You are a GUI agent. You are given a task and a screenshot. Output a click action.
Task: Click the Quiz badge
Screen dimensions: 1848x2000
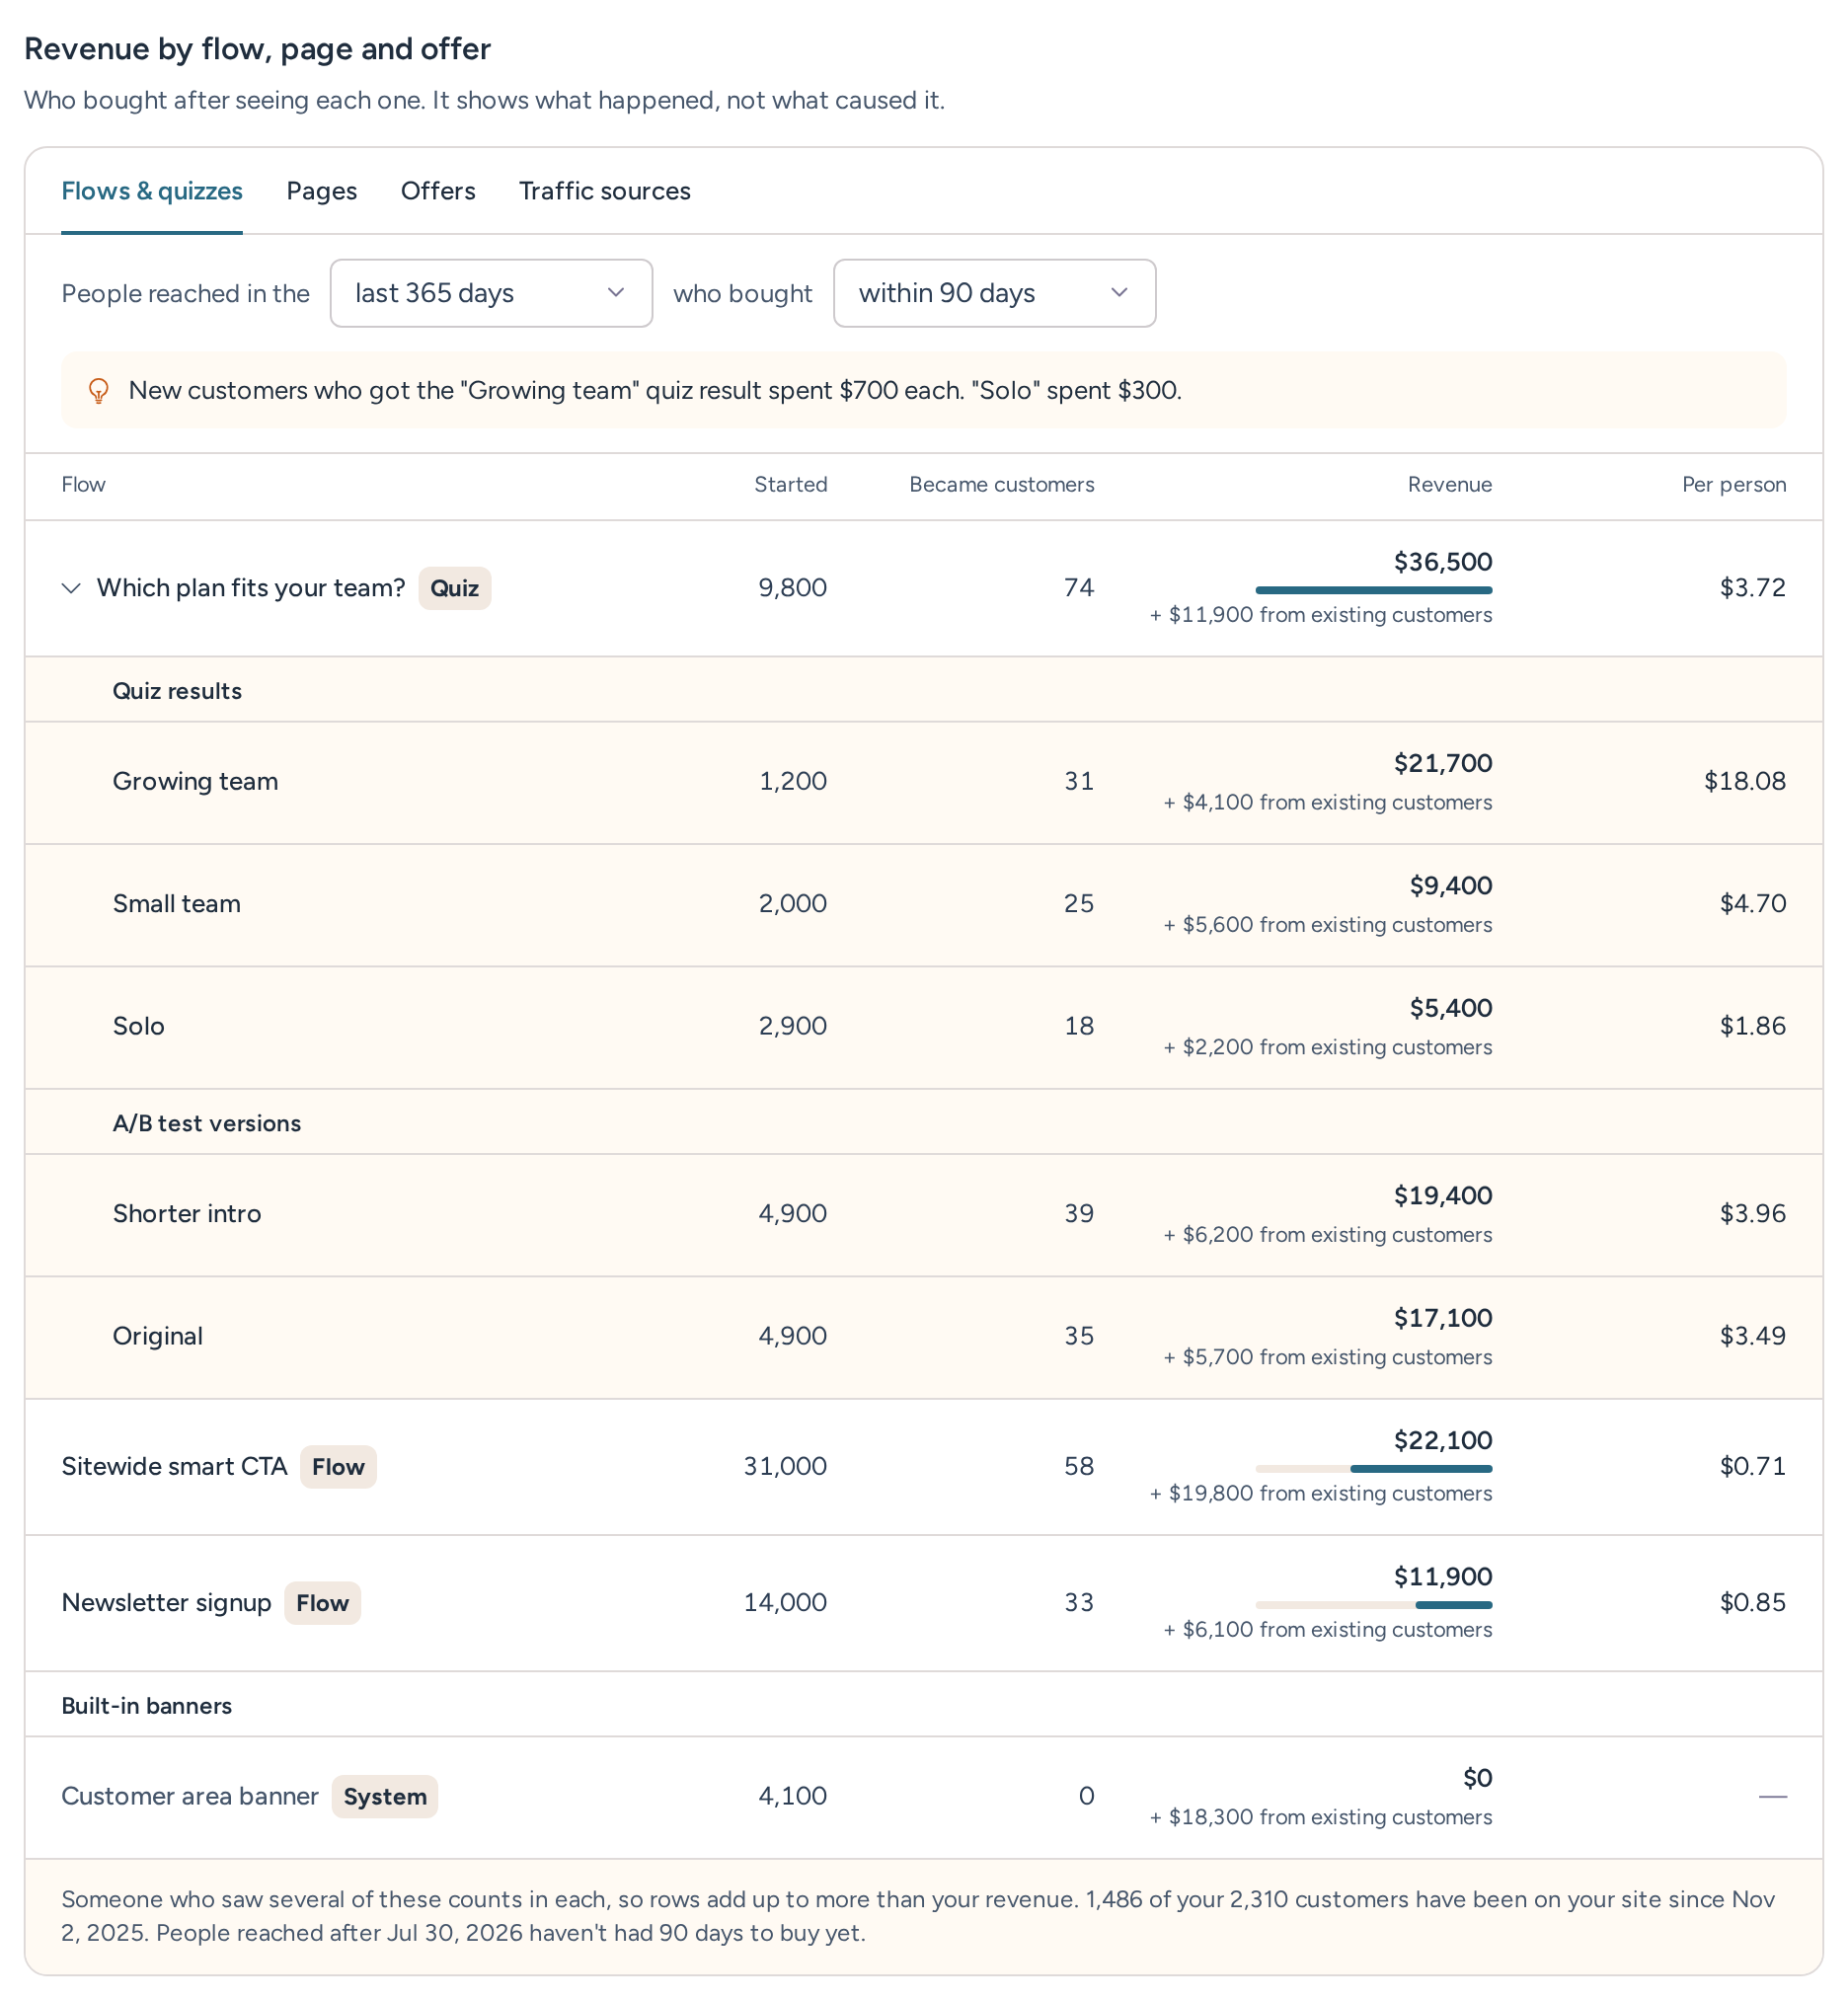[x=454, y=588]
